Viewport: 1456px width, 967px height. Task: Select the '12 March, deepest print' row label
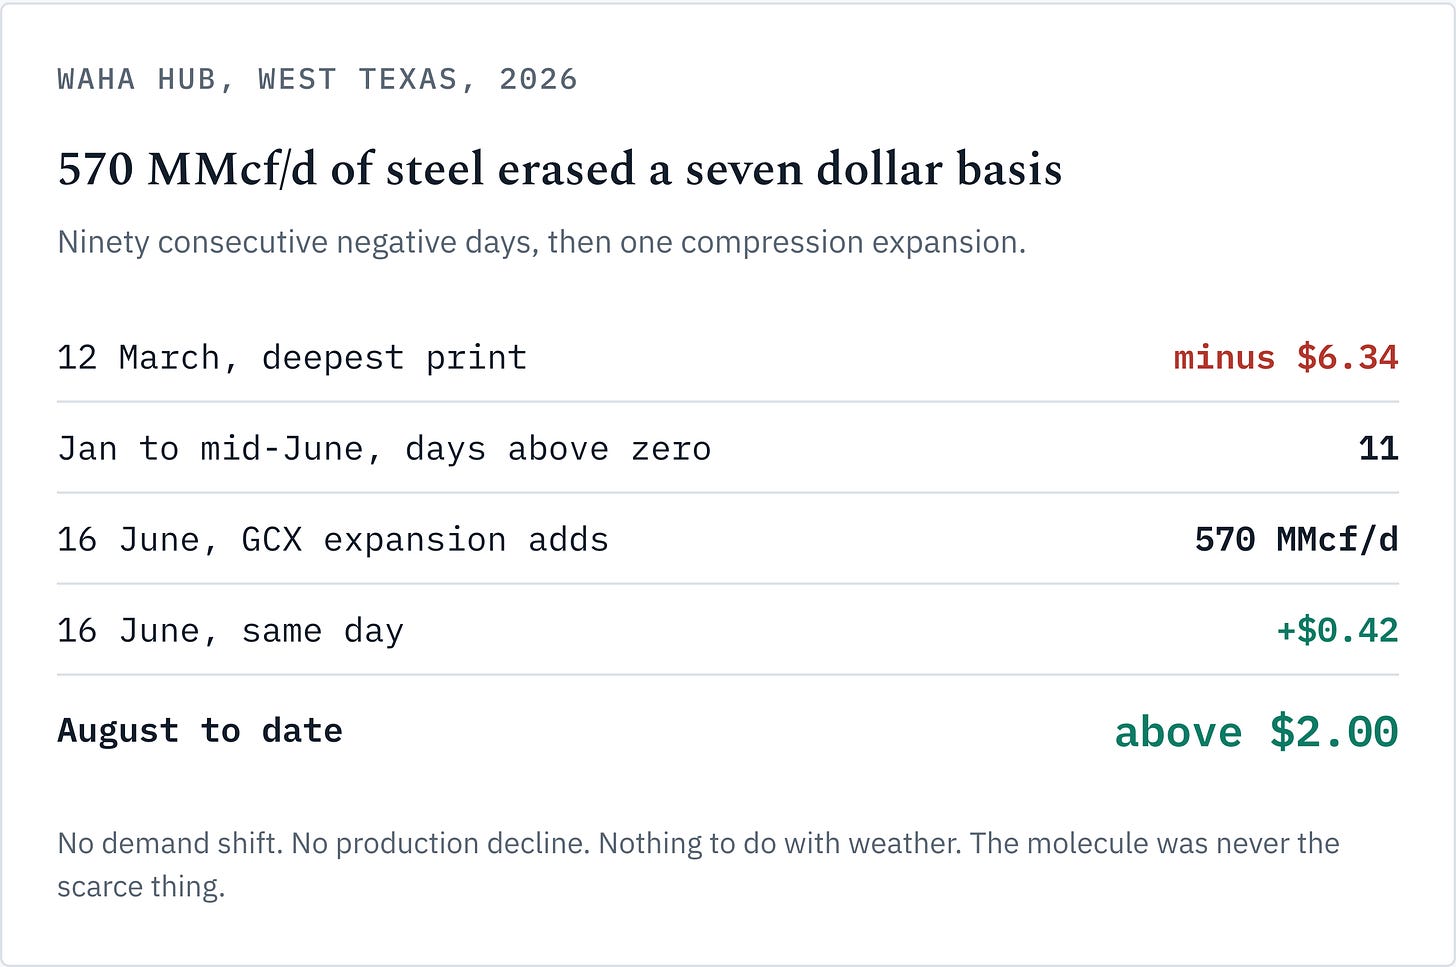(x=292, y=357)
